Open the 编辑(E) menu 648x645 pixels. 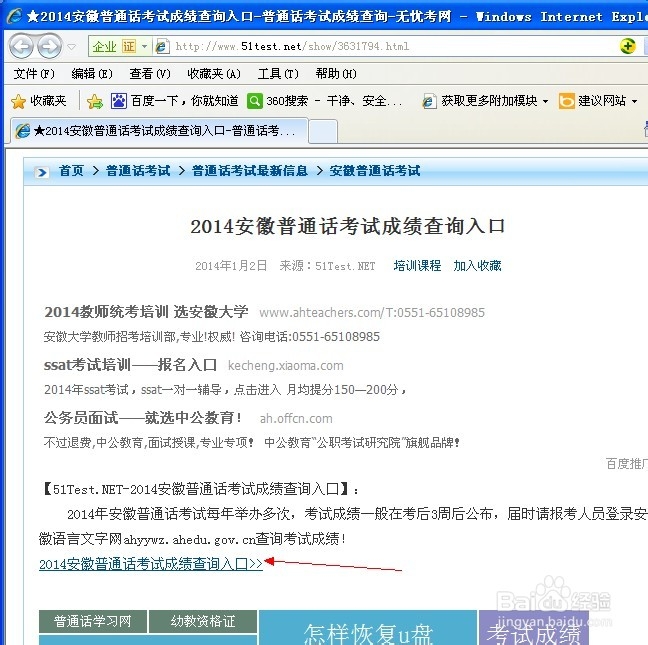pyautogui.click(x=92, y=74)
